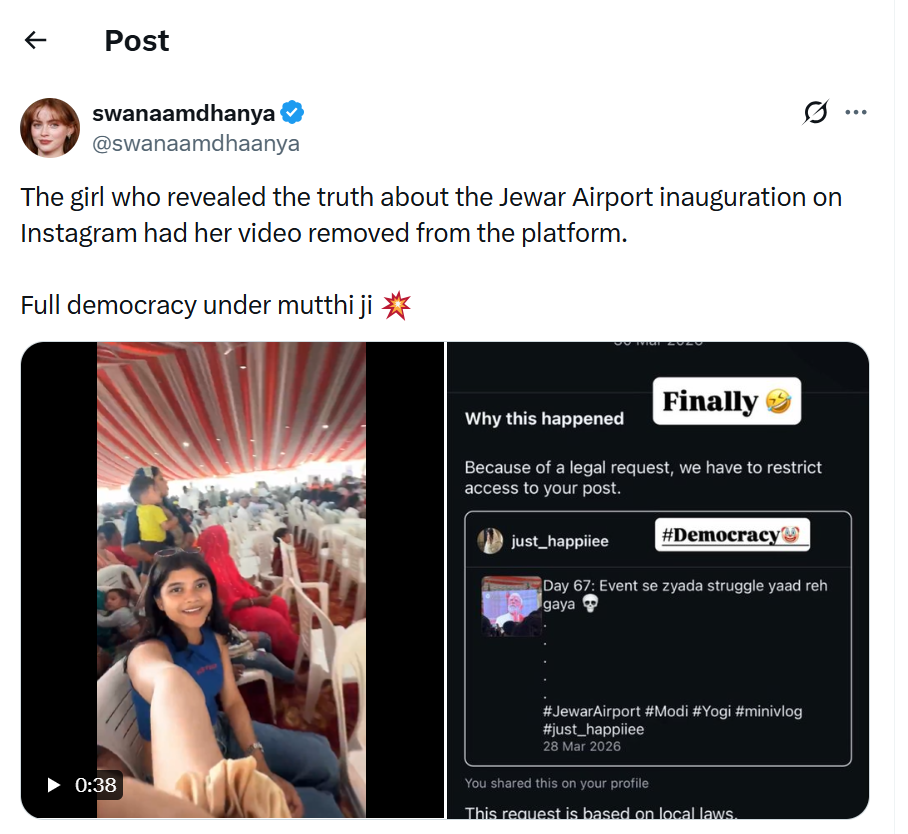The width and height of the screenshot is (908, 834).
Task: Open the Grok slashed-circle icon
Action: pos(815,113)
